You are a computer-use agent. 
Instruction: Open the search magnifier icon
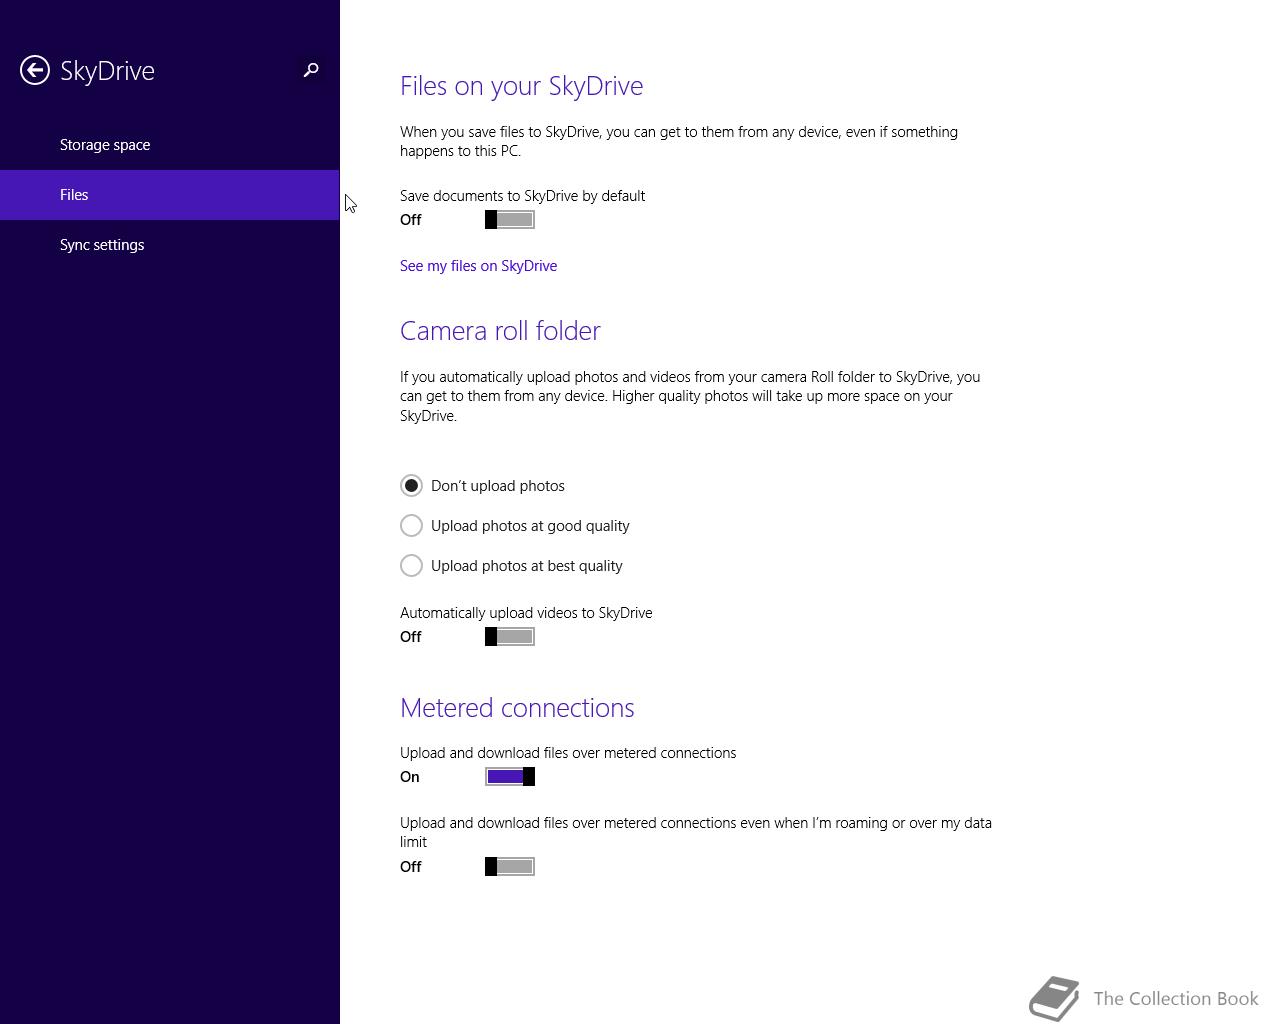click(x=311, y=70)
